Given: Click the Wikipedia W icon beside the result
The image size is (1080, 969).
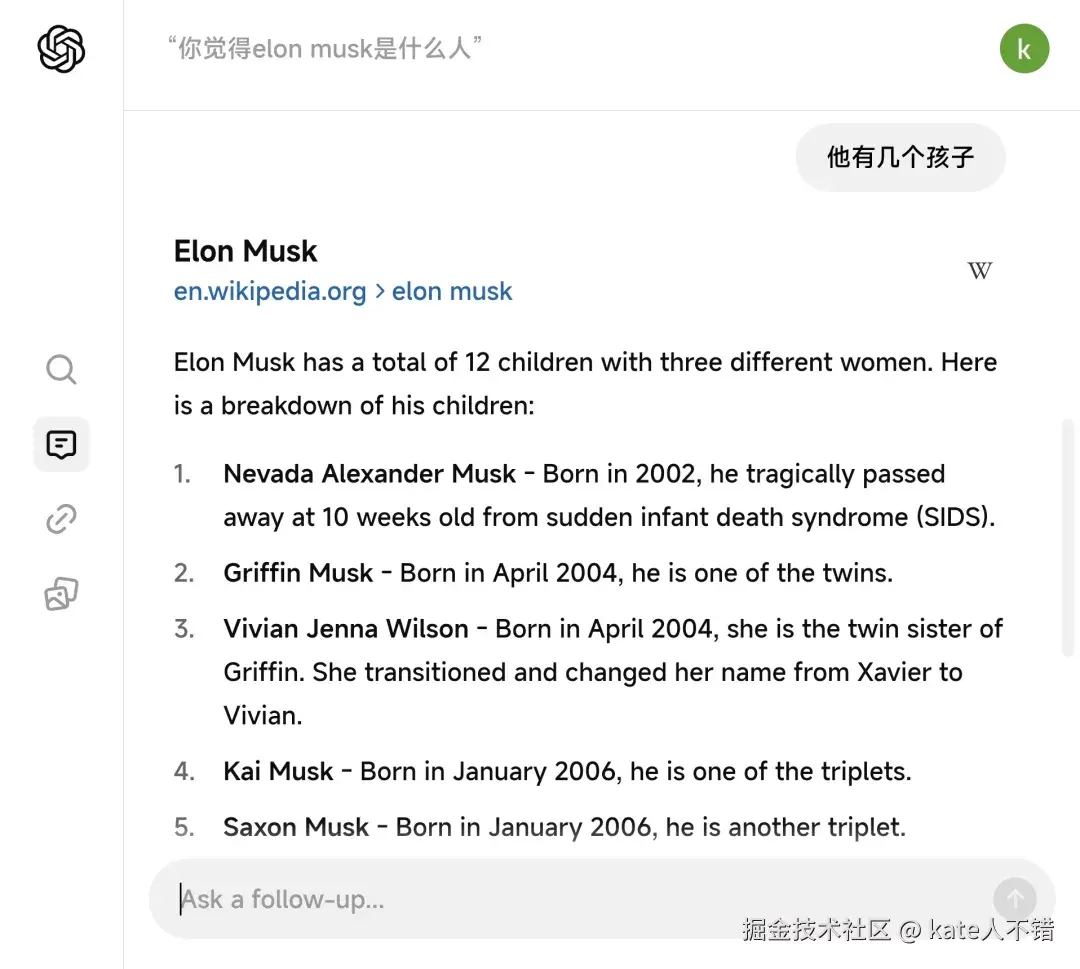Looking at the screenshot, I should pyautogui.click(x=978, y=270).
